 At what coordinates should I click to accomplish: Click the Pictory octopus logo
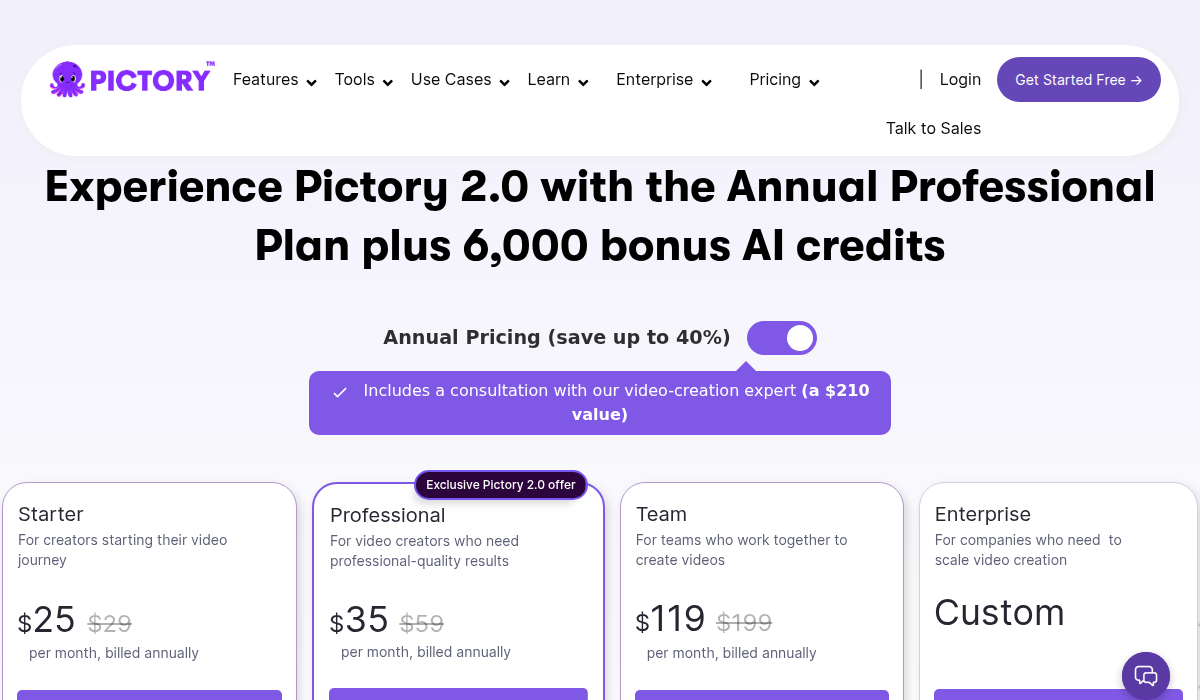(66, 79)
